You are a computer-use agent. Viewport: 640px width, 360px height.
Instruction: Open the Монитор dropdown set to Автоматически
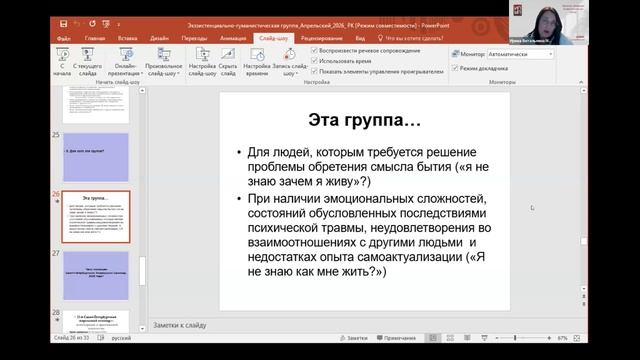tap(520, 54)
